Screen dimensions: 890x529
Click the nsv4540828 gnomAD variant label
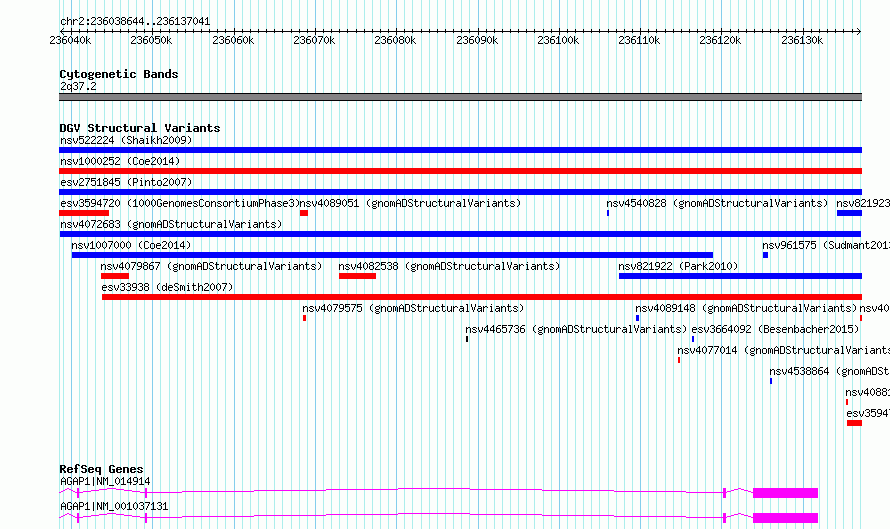click(717, 203)
